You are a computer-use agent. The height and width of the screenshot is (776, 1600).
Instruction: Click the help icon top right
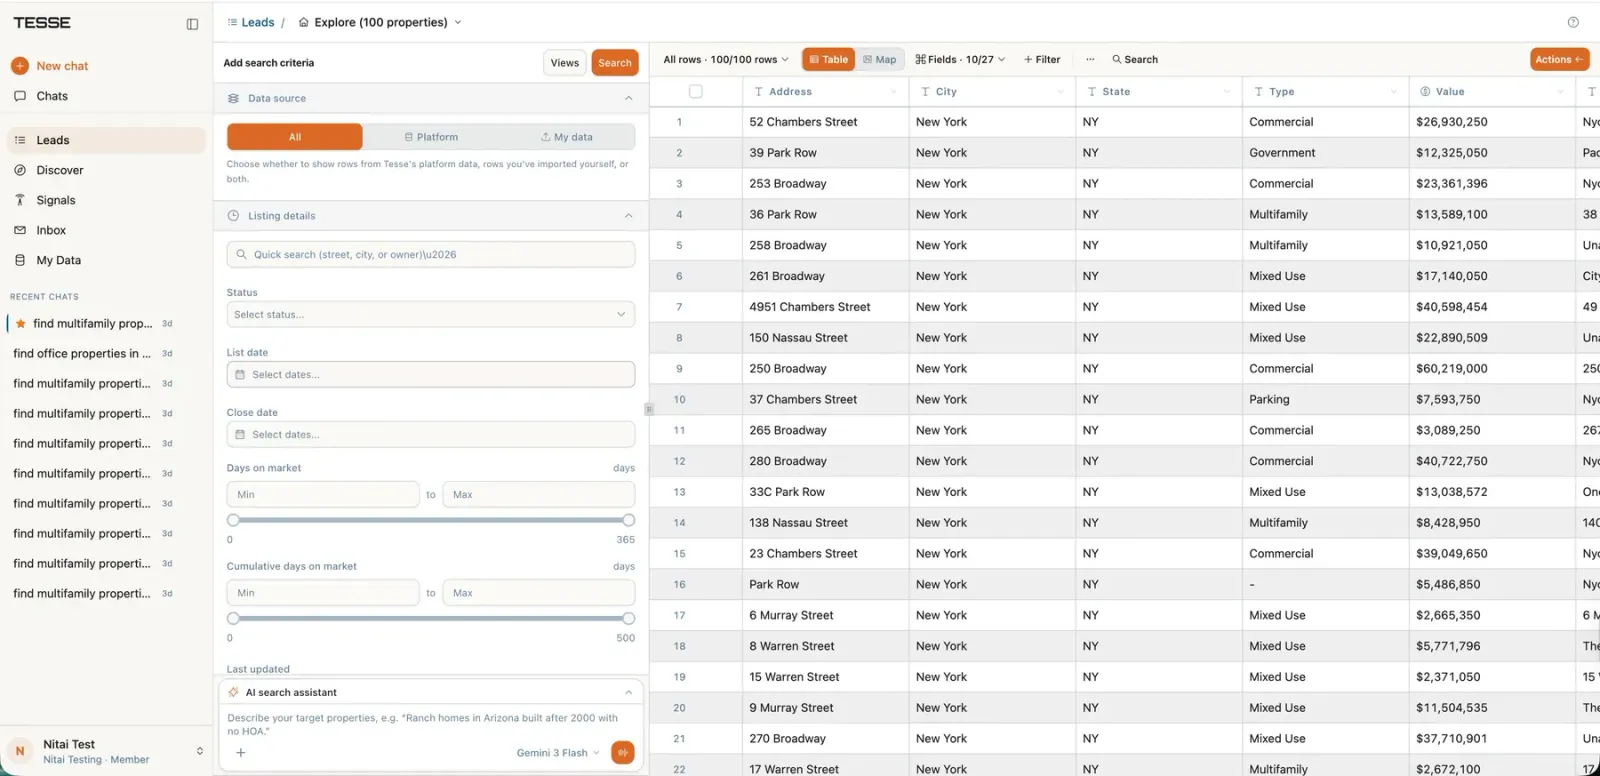pos(1573,22)
